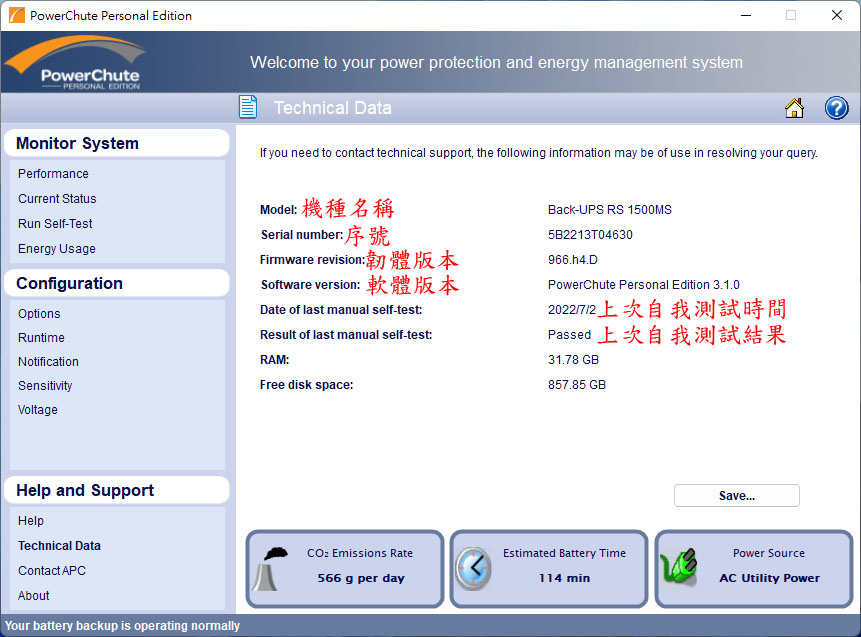Open the About page
This screenshot has height=637, width=861.
pyautogui.click(x=33, y=596)
